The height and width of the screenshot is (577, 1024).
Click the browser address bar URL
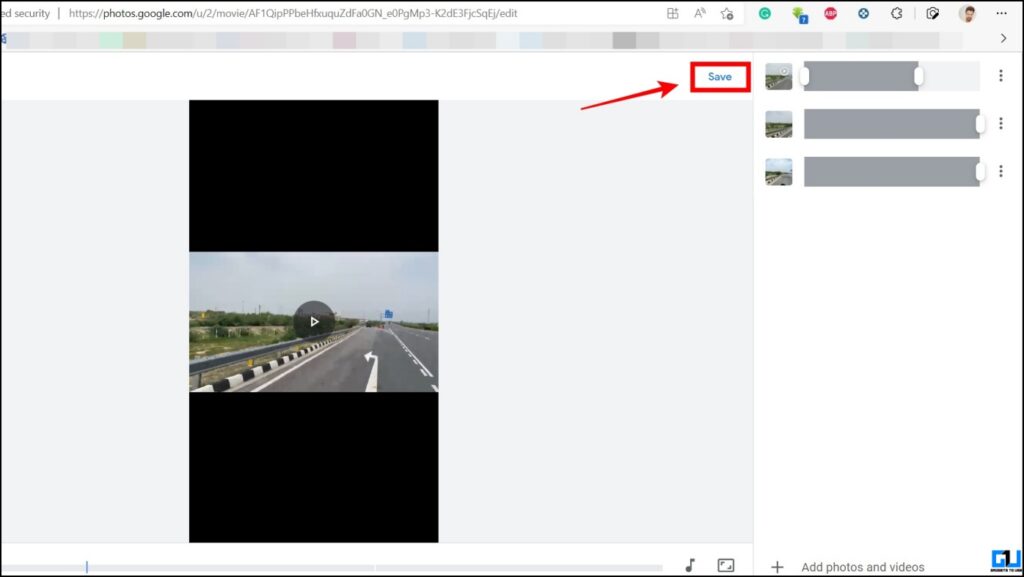point(293,13)
